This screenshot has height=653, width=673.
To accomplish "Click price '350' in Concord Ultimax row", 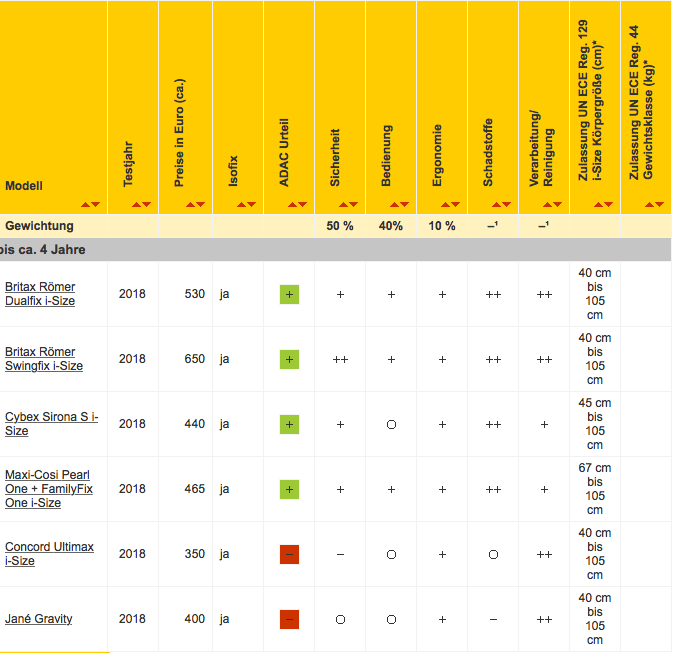I will (x=195, y=554).
